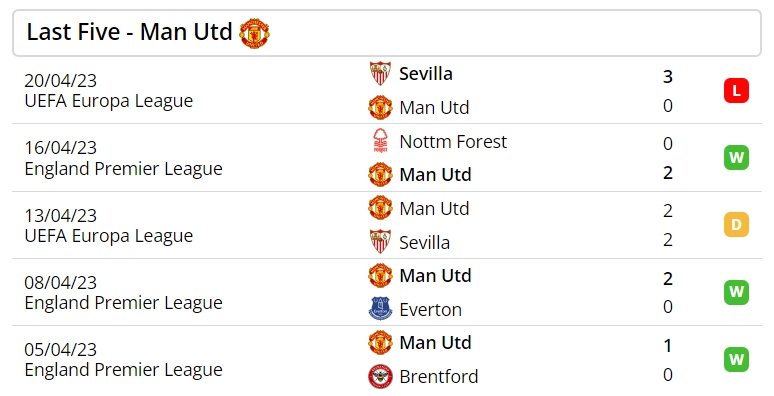Click the green W badge for Nottm Forest match
This screenshot has height=396, width=774.
736,158
